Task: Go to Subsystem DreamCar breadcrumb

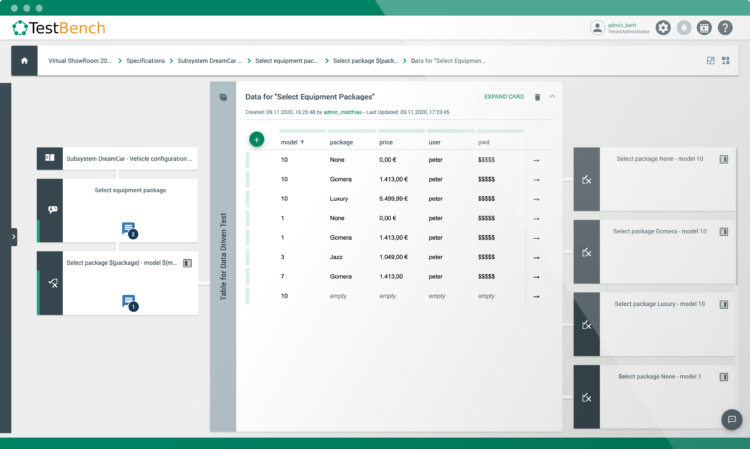Action: (210, 61)
